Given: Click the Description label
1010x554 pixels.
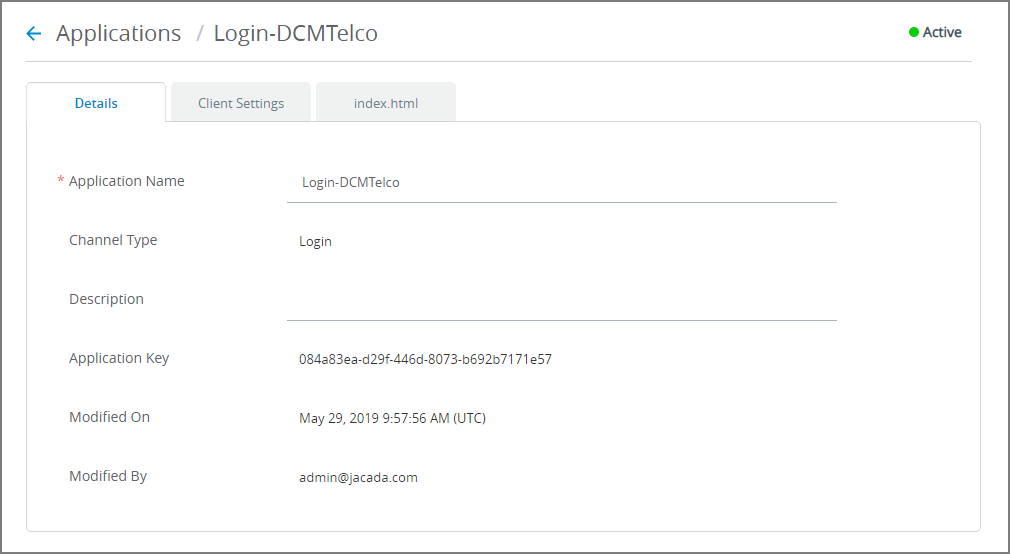Looking at the screenshot, I should tap(106, 299).
